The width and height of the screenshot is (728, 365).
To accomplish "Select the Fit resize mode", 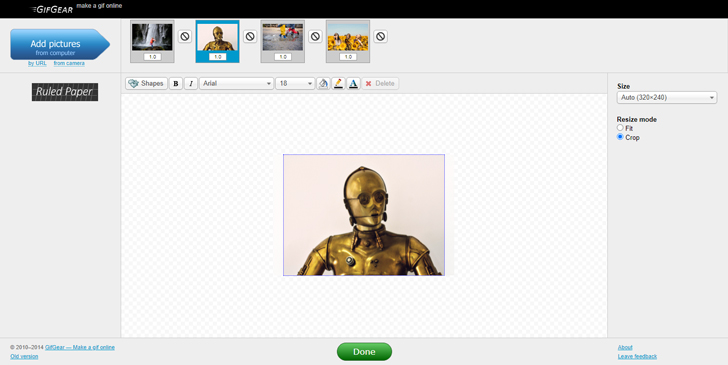I will click(620, 128).
